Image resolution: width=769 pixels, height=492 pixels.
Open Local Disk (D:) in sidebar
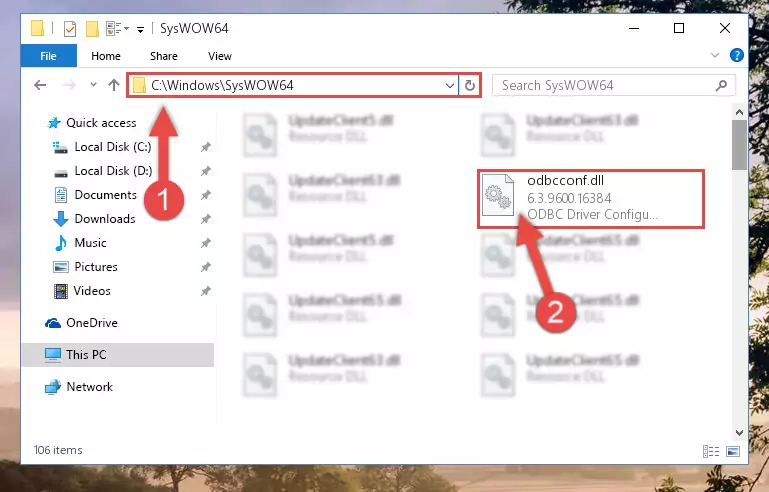point(113,171)
